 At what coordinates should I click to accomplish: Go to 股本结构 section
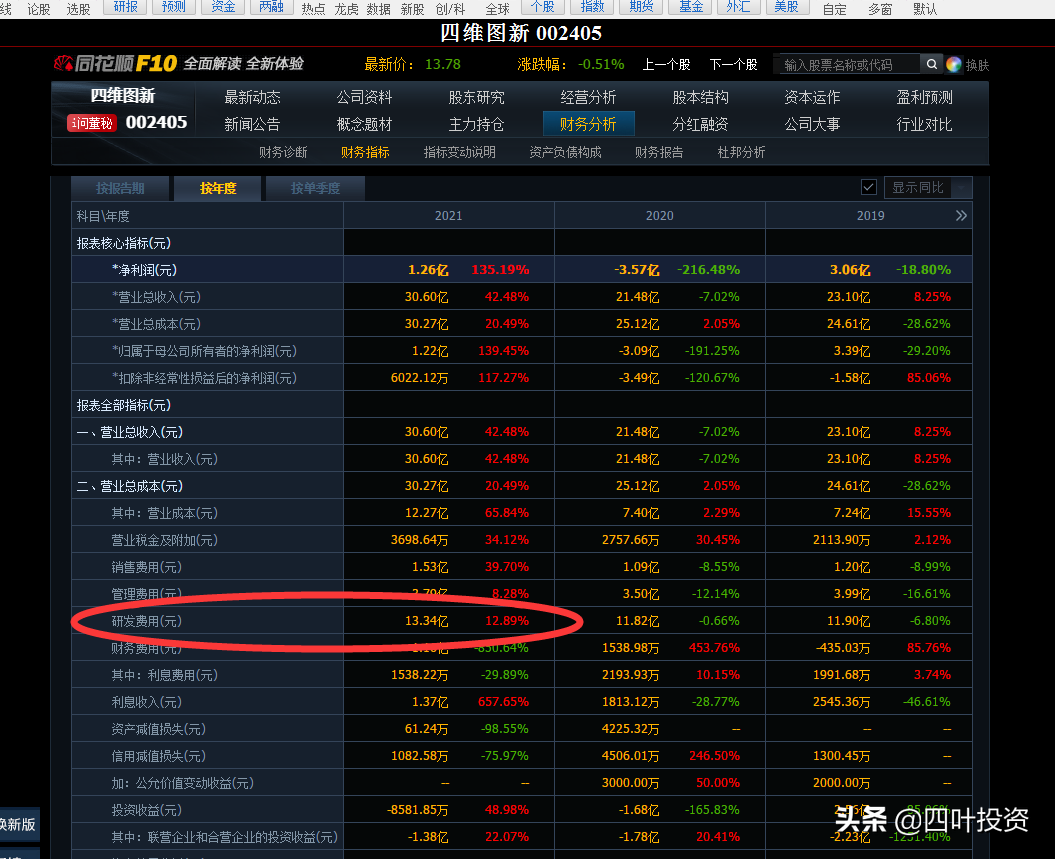pyautogui.click(x=700, y=98)
